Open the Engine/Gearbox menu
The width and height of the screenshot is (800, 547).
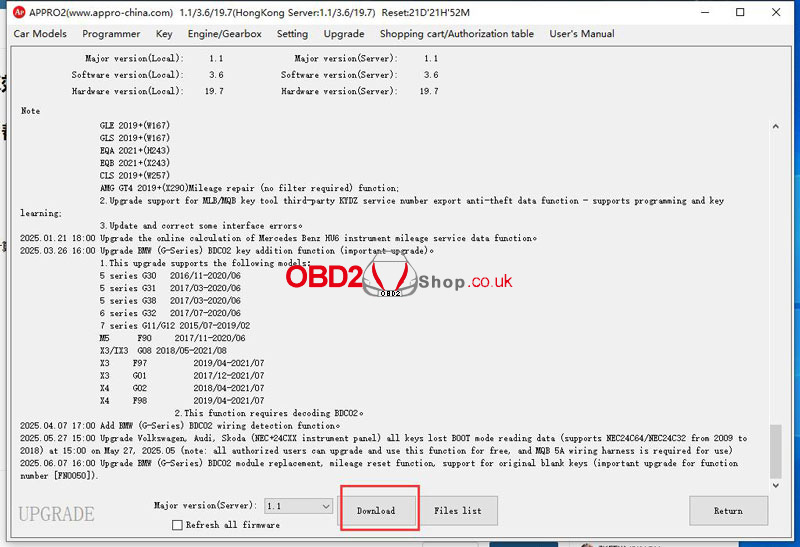click(224, 34)
